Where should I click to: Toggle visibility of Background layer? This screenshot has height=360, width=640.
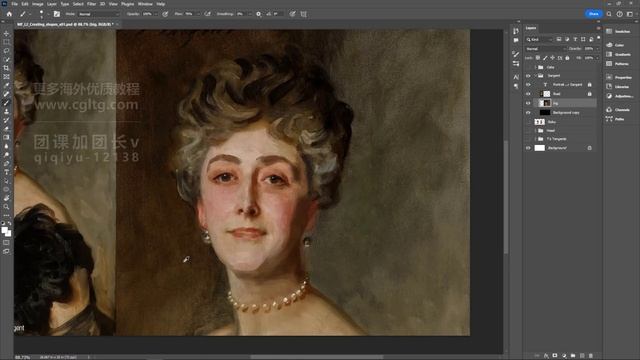[x=528, y=148]
